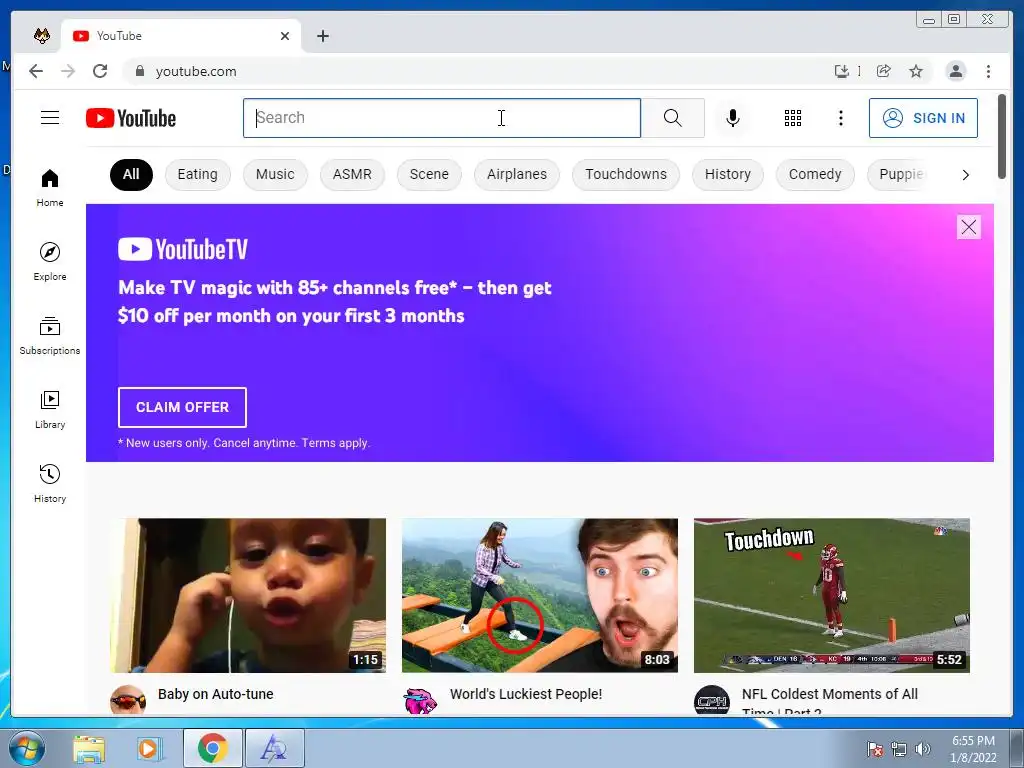Reload the page with refresh icon
Screen dimensions: 1024x768
(100, 71)
